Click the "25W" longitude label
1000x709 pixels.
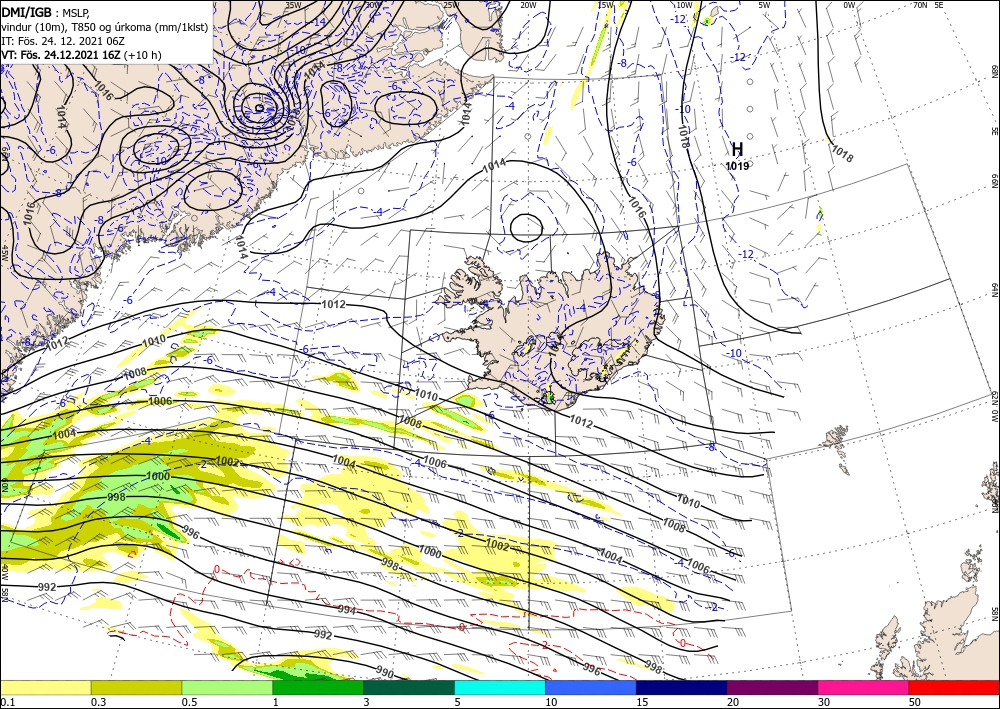(451, 5)
